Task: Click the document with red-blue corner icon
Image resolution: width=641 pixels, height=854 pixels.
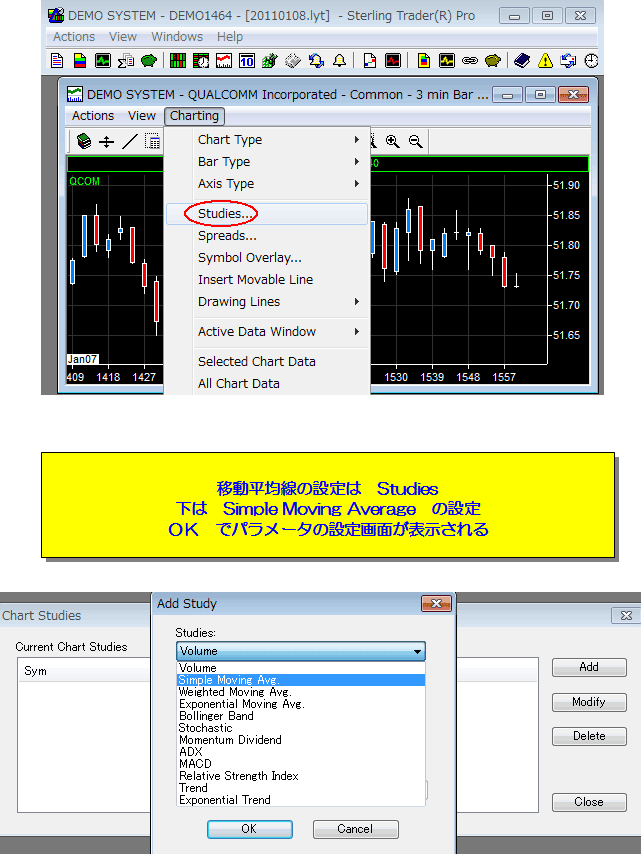Action: coord(370,60)
